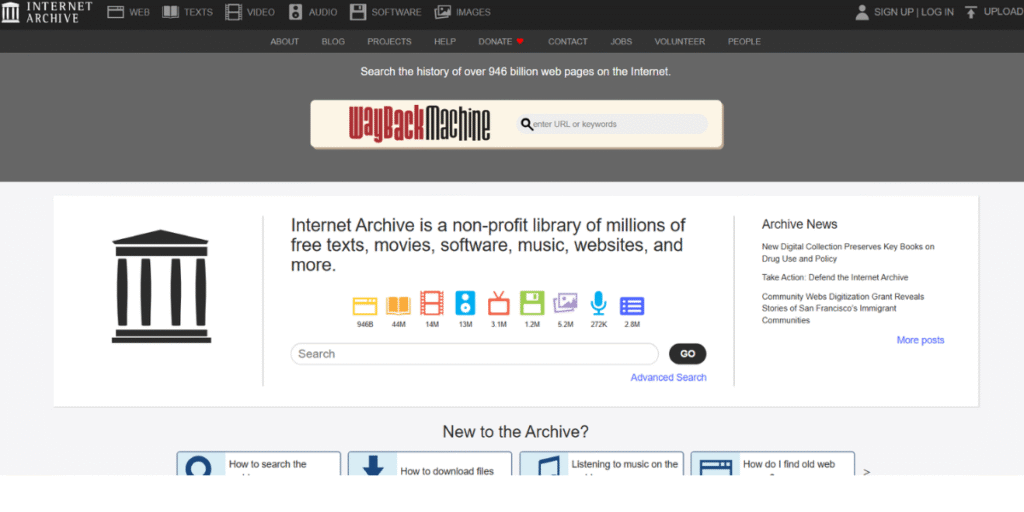Viewport: 1024px width, 512px height.
Task: Click the large Internet Archive building logo
Action: click(x=161, y=286)
